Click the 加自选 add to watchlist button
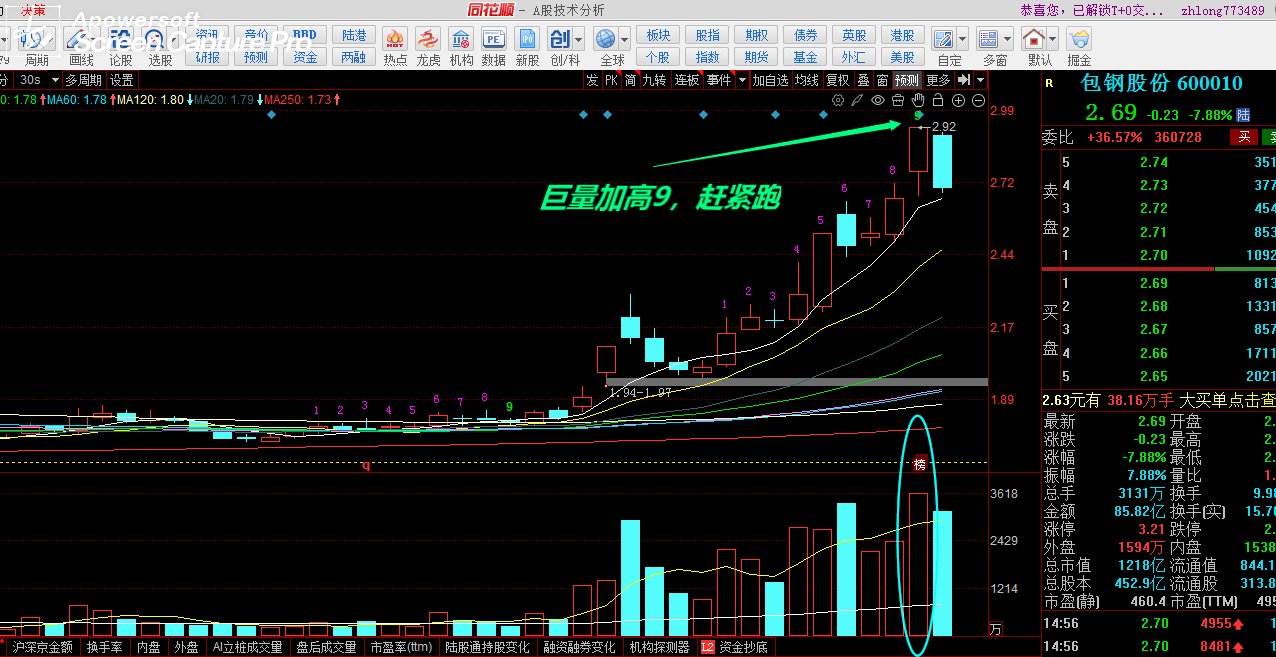Image resolution: width=1276 pixels, height=657 pixels. [x=771, y=80]
